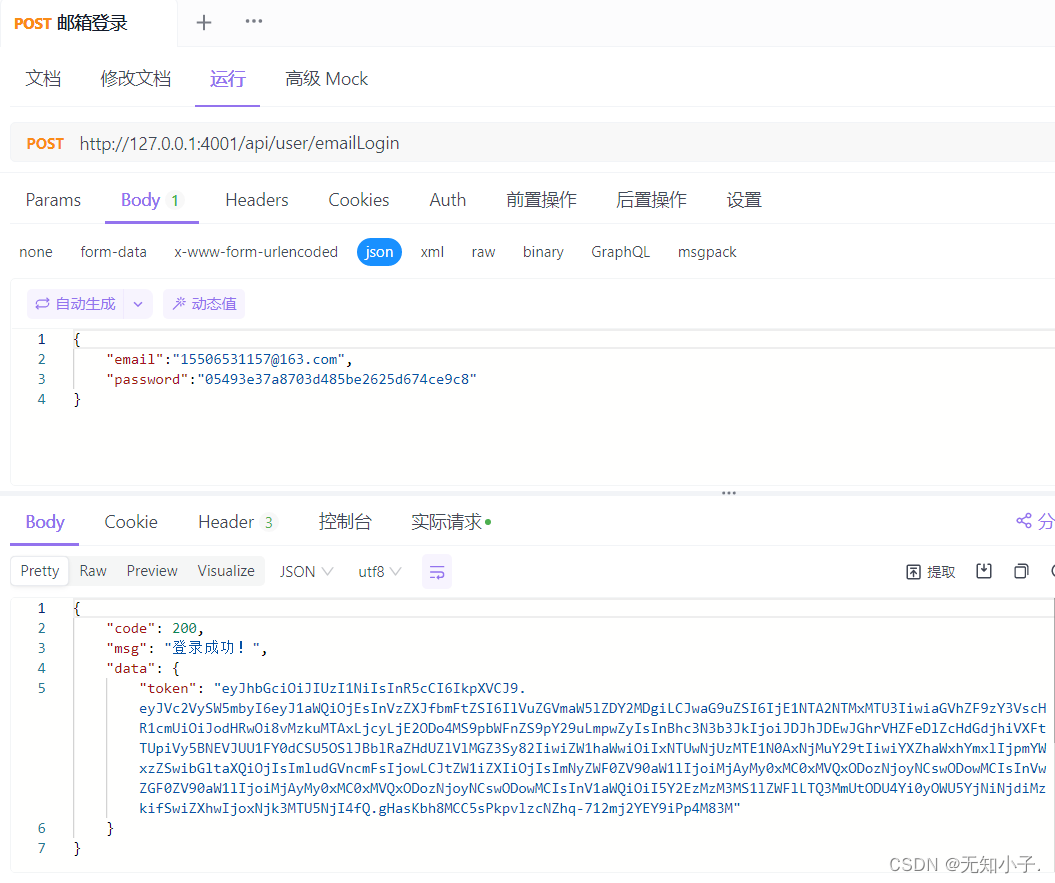
Task: Click the "data": { line in response
Action: (x=142, y=668)
